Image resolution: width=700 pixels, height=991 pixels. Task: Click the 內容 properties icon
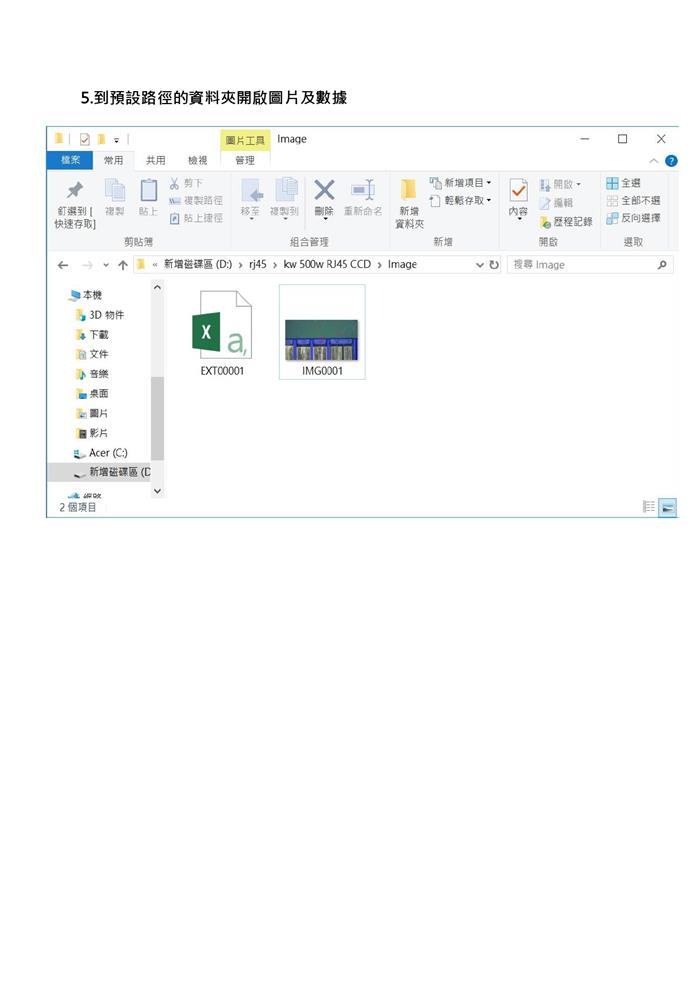518,190
